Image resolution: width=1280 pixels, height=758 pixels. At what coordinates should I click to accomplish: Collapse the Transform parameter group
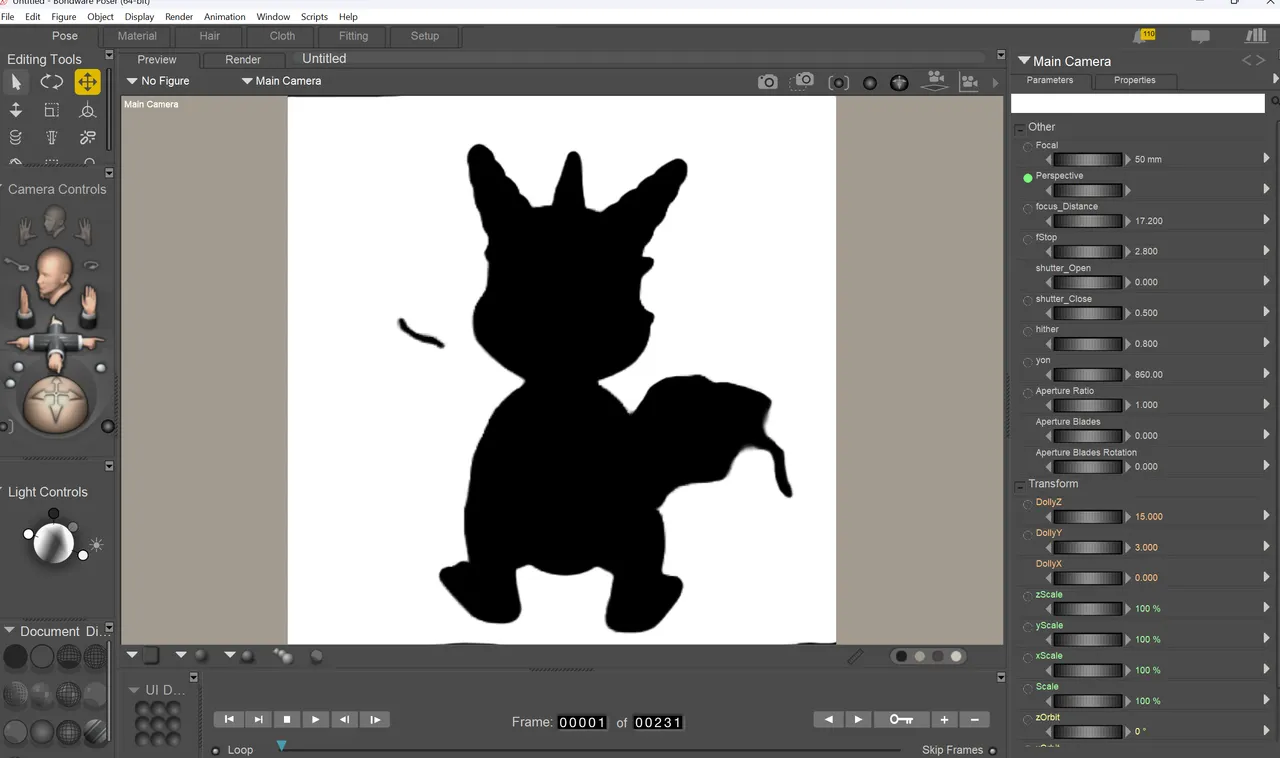pos(1019,486)
